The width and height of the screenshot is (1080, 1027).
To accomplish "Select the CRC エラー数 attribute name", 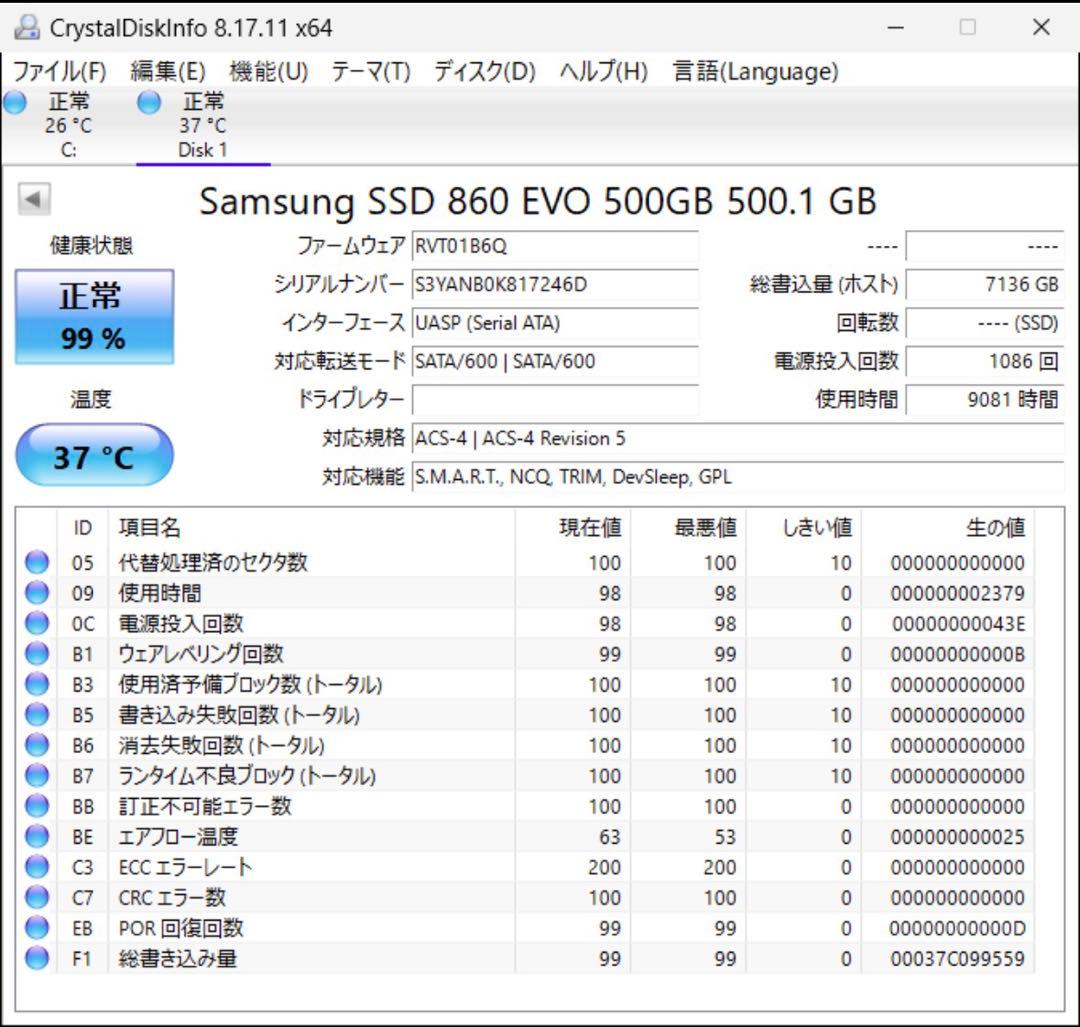I will (x=172, y=898).
